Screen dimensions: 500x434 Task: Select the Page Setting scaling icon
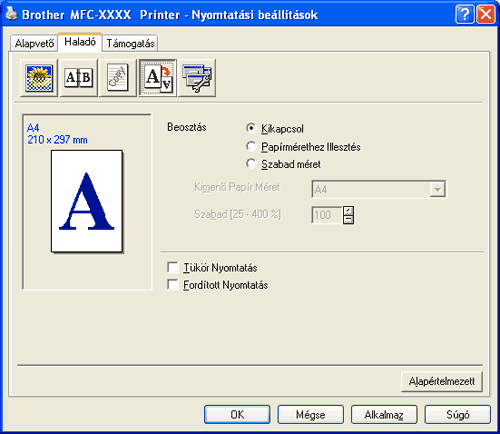158,78
